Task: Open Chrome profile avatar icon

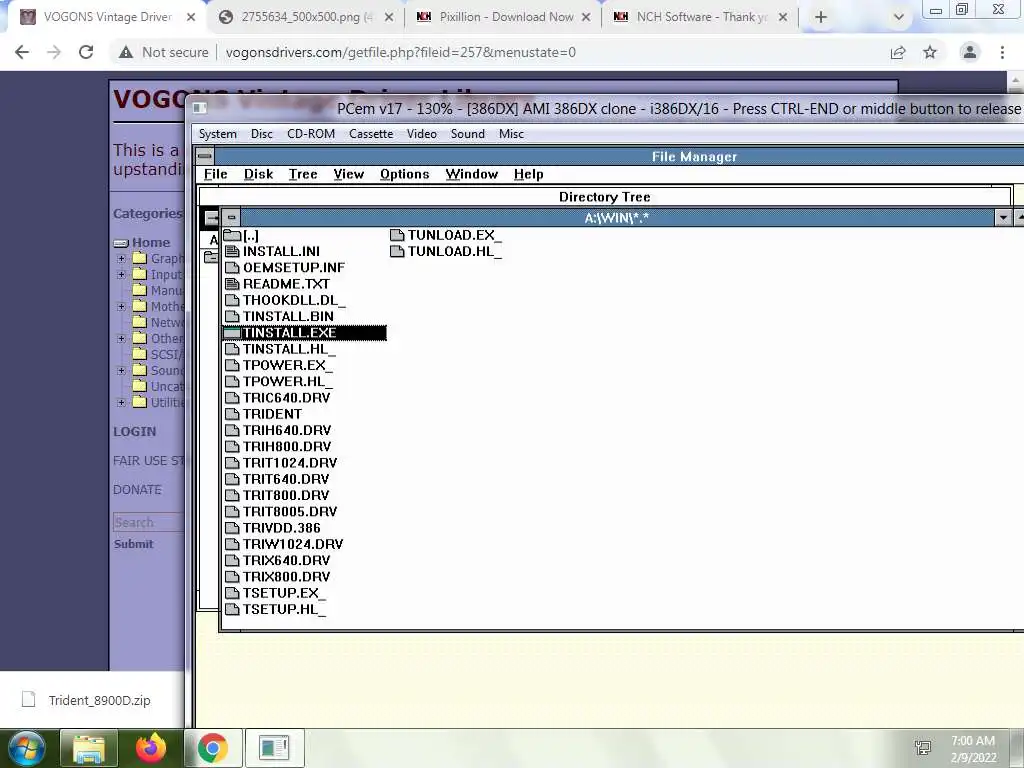Action: pos(970,52)
